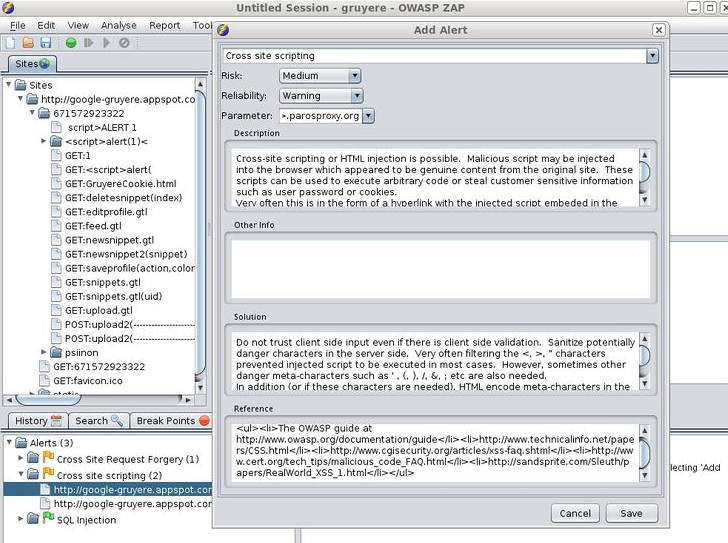
Task: Open the Parameter dropdown arrow
Action: point(368,116)
